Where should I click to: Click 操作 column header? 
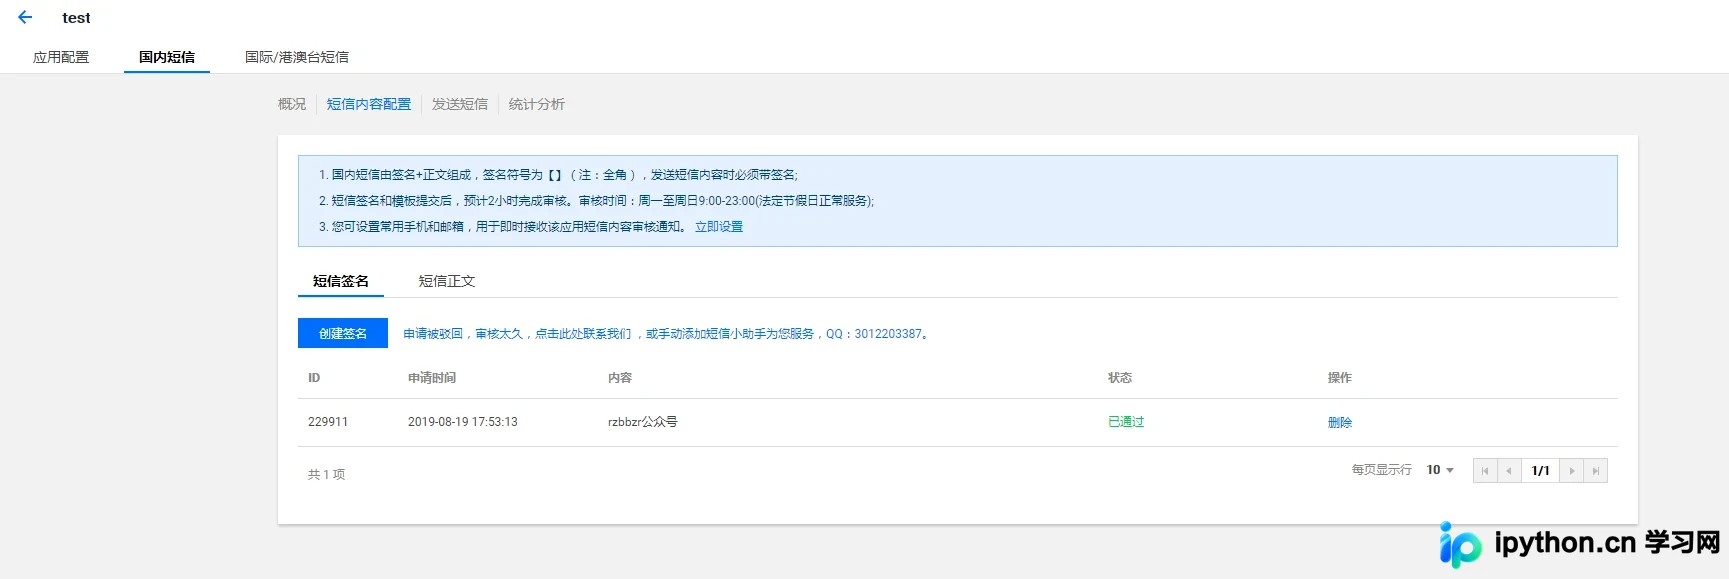[1340, 378]
